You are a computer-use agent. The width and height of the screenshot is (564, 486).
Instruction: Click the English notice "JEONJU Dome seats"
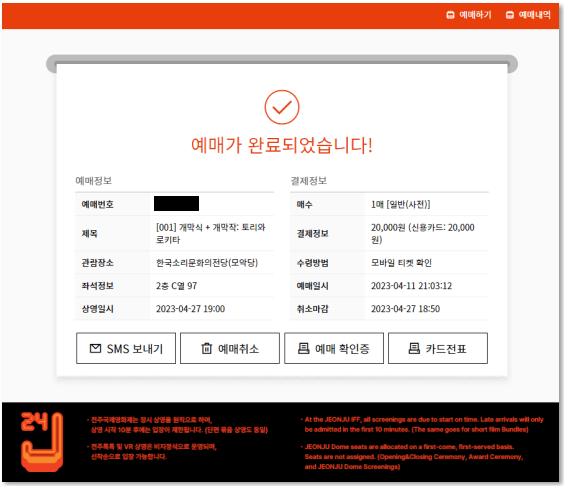tap(412, 457)
